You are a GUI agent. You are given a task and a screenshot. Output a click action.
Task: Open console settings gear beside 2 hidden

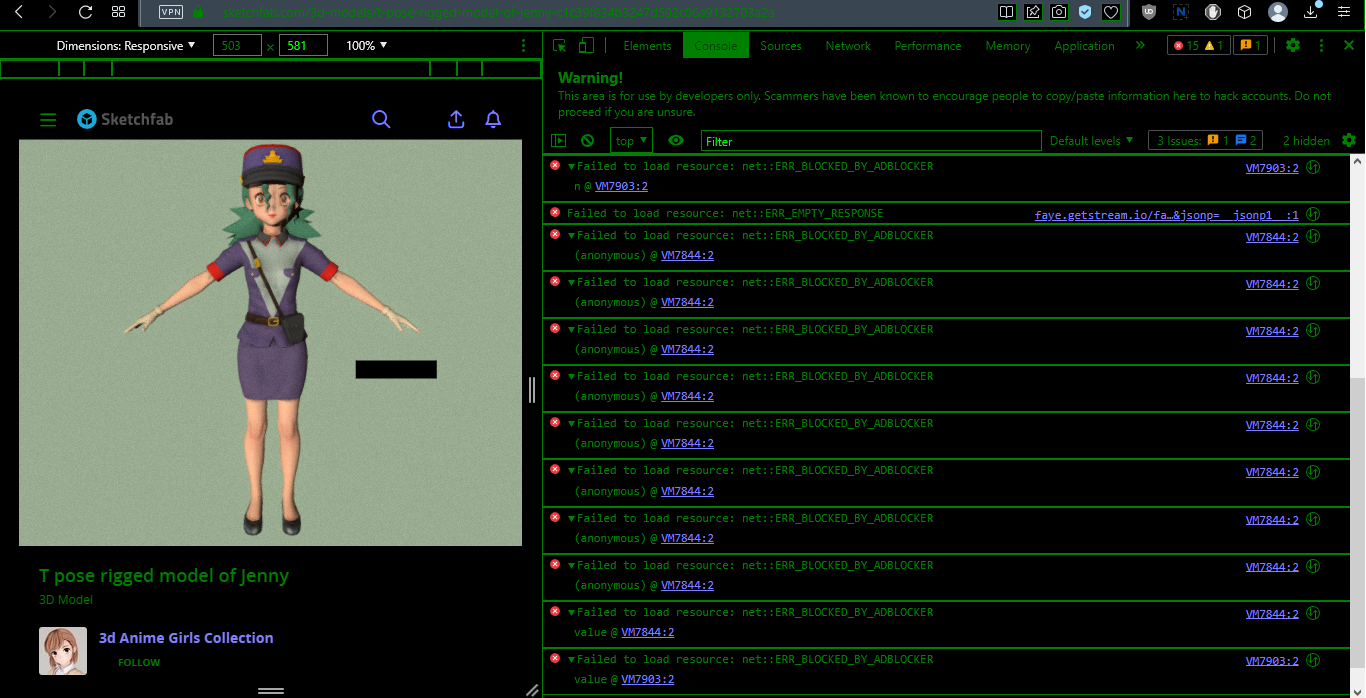[x=1349, y=141]
